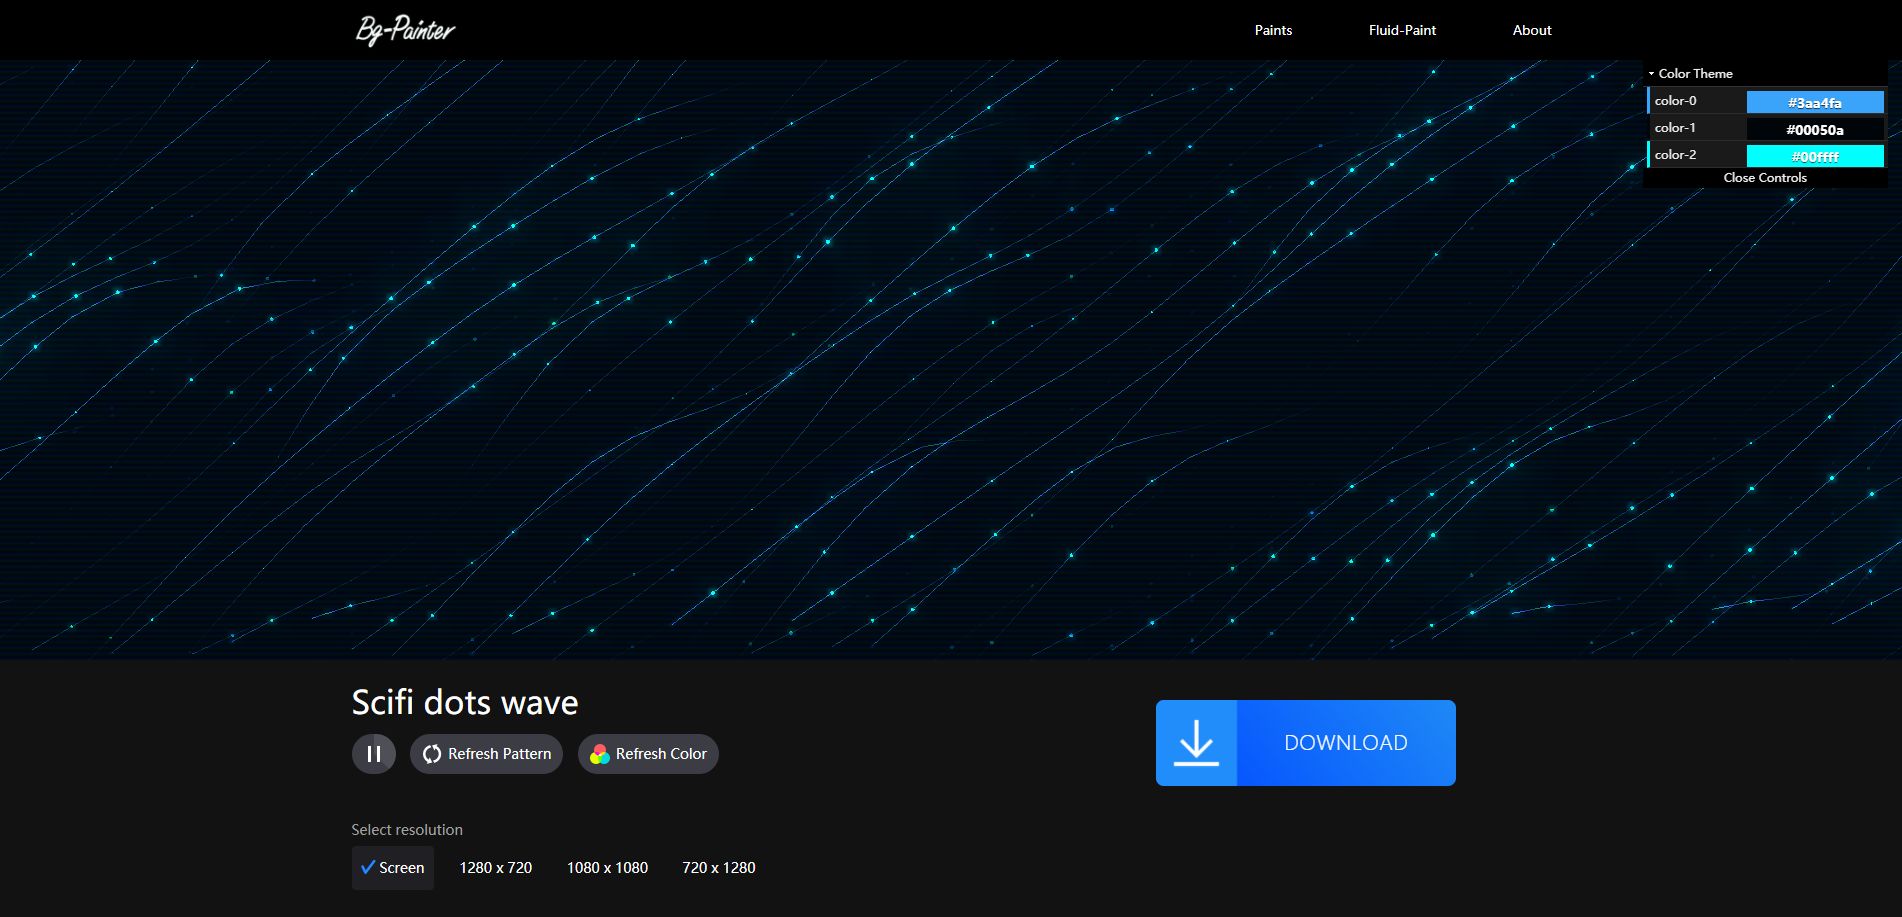Screen dimensions: 1902x917
Task: Click the Bg-Painter logo
Action: [405, 30]
